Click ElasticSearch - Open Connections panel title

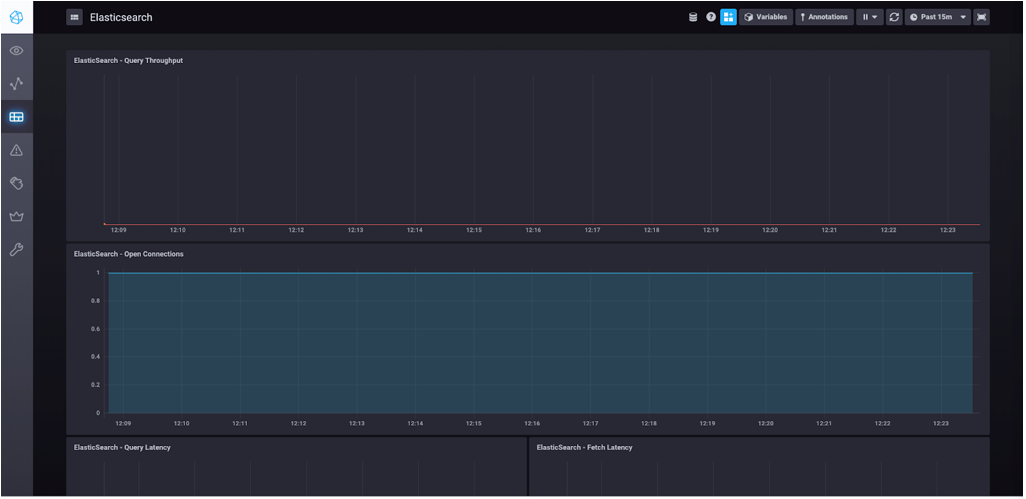coord(128,254)
